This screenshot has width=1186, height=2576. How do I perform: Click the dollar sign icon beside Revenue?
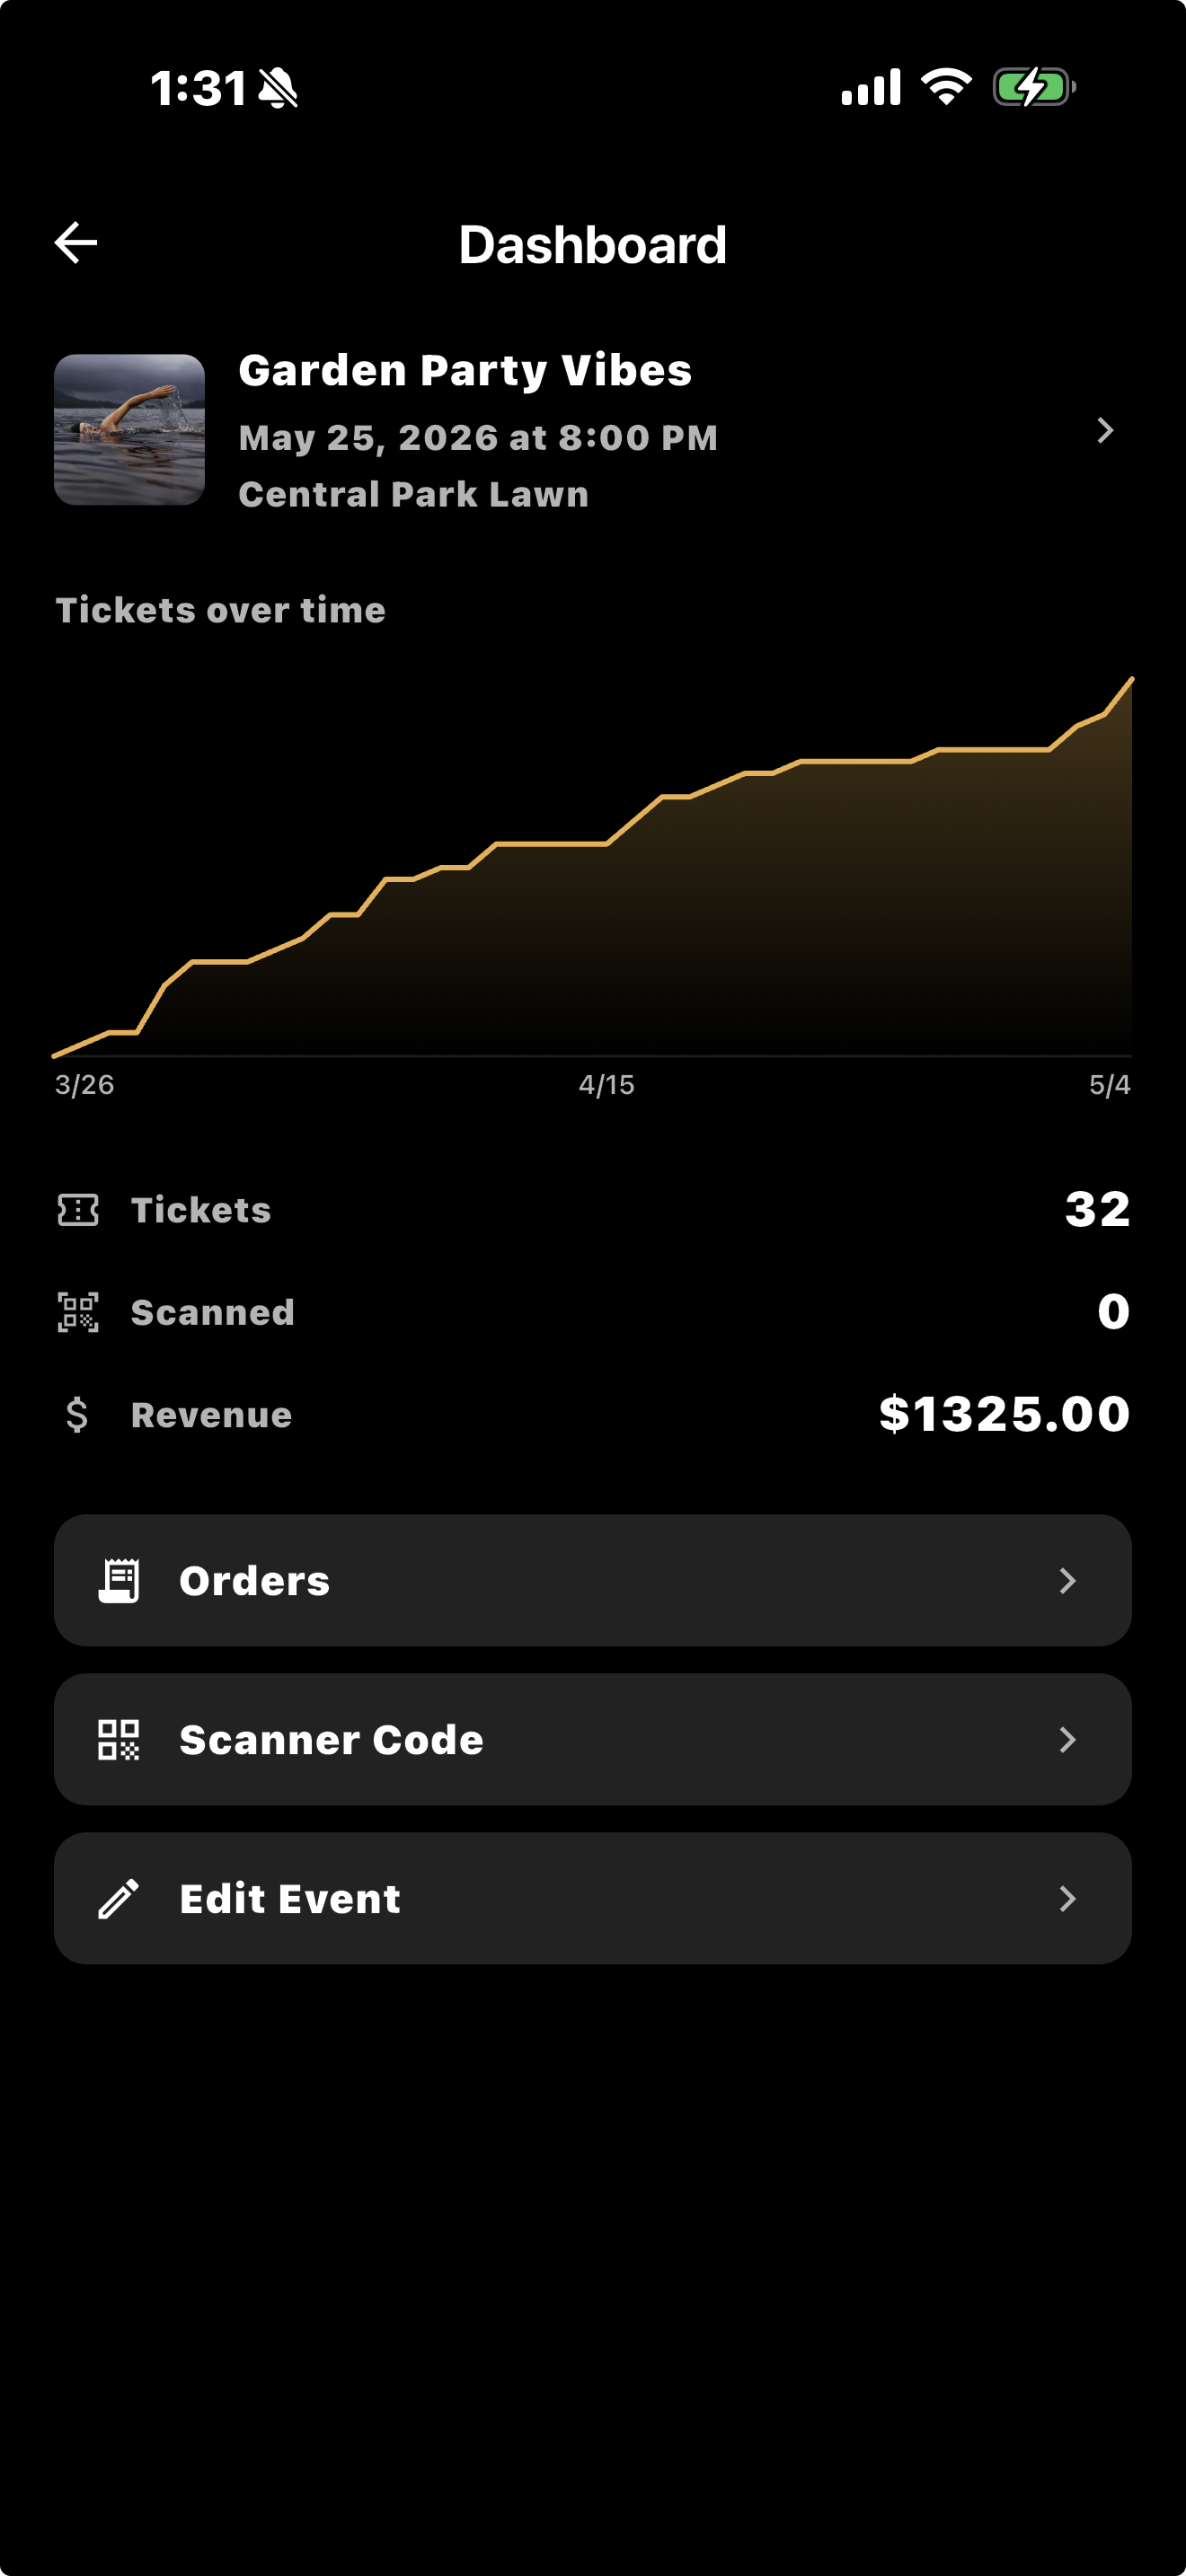77,1415
